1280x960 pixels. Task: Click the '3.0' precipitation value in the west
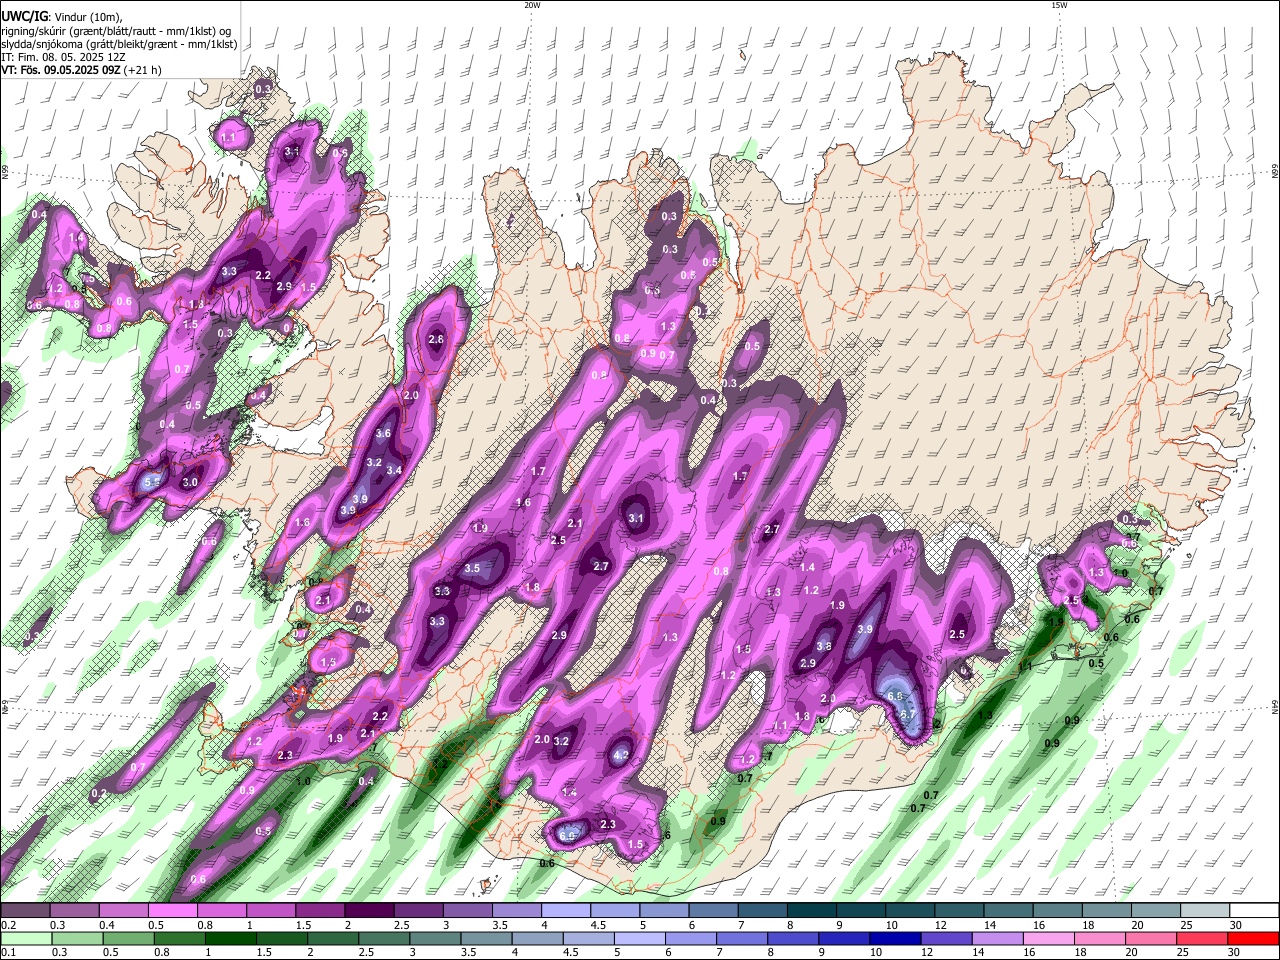[190, 483]
